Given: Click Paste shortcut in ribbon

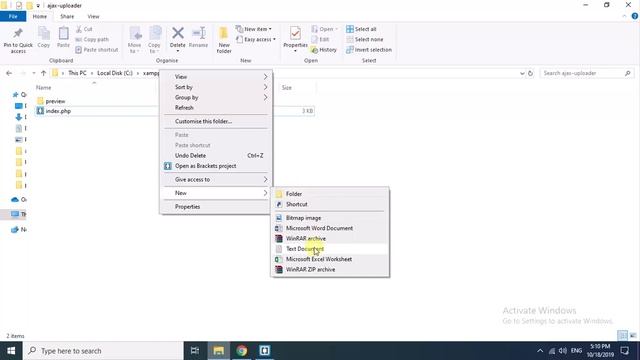Looking at the screenshot, I should point(97,50).
